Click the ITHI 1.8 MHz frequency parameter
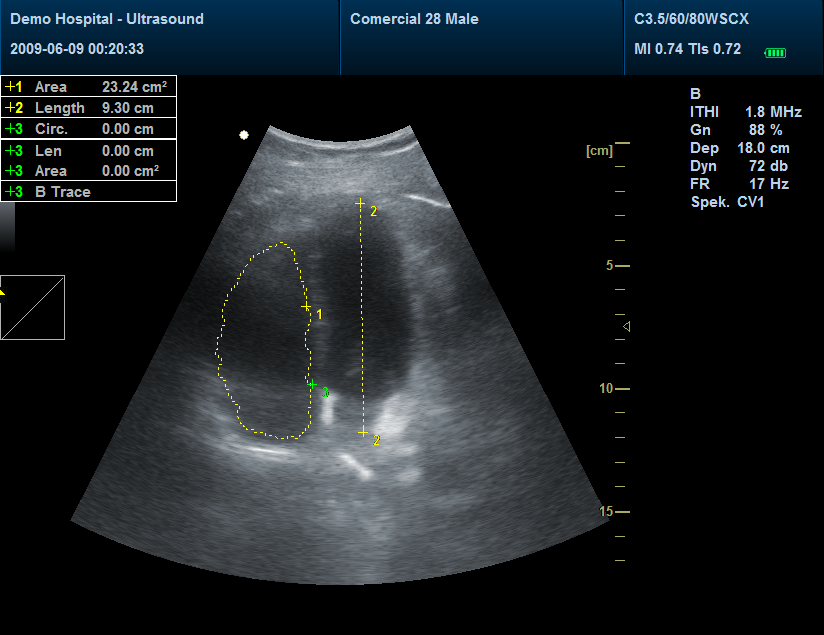This screenshot has height=635, width=824. pyautogui.click(x=745, y=112)
